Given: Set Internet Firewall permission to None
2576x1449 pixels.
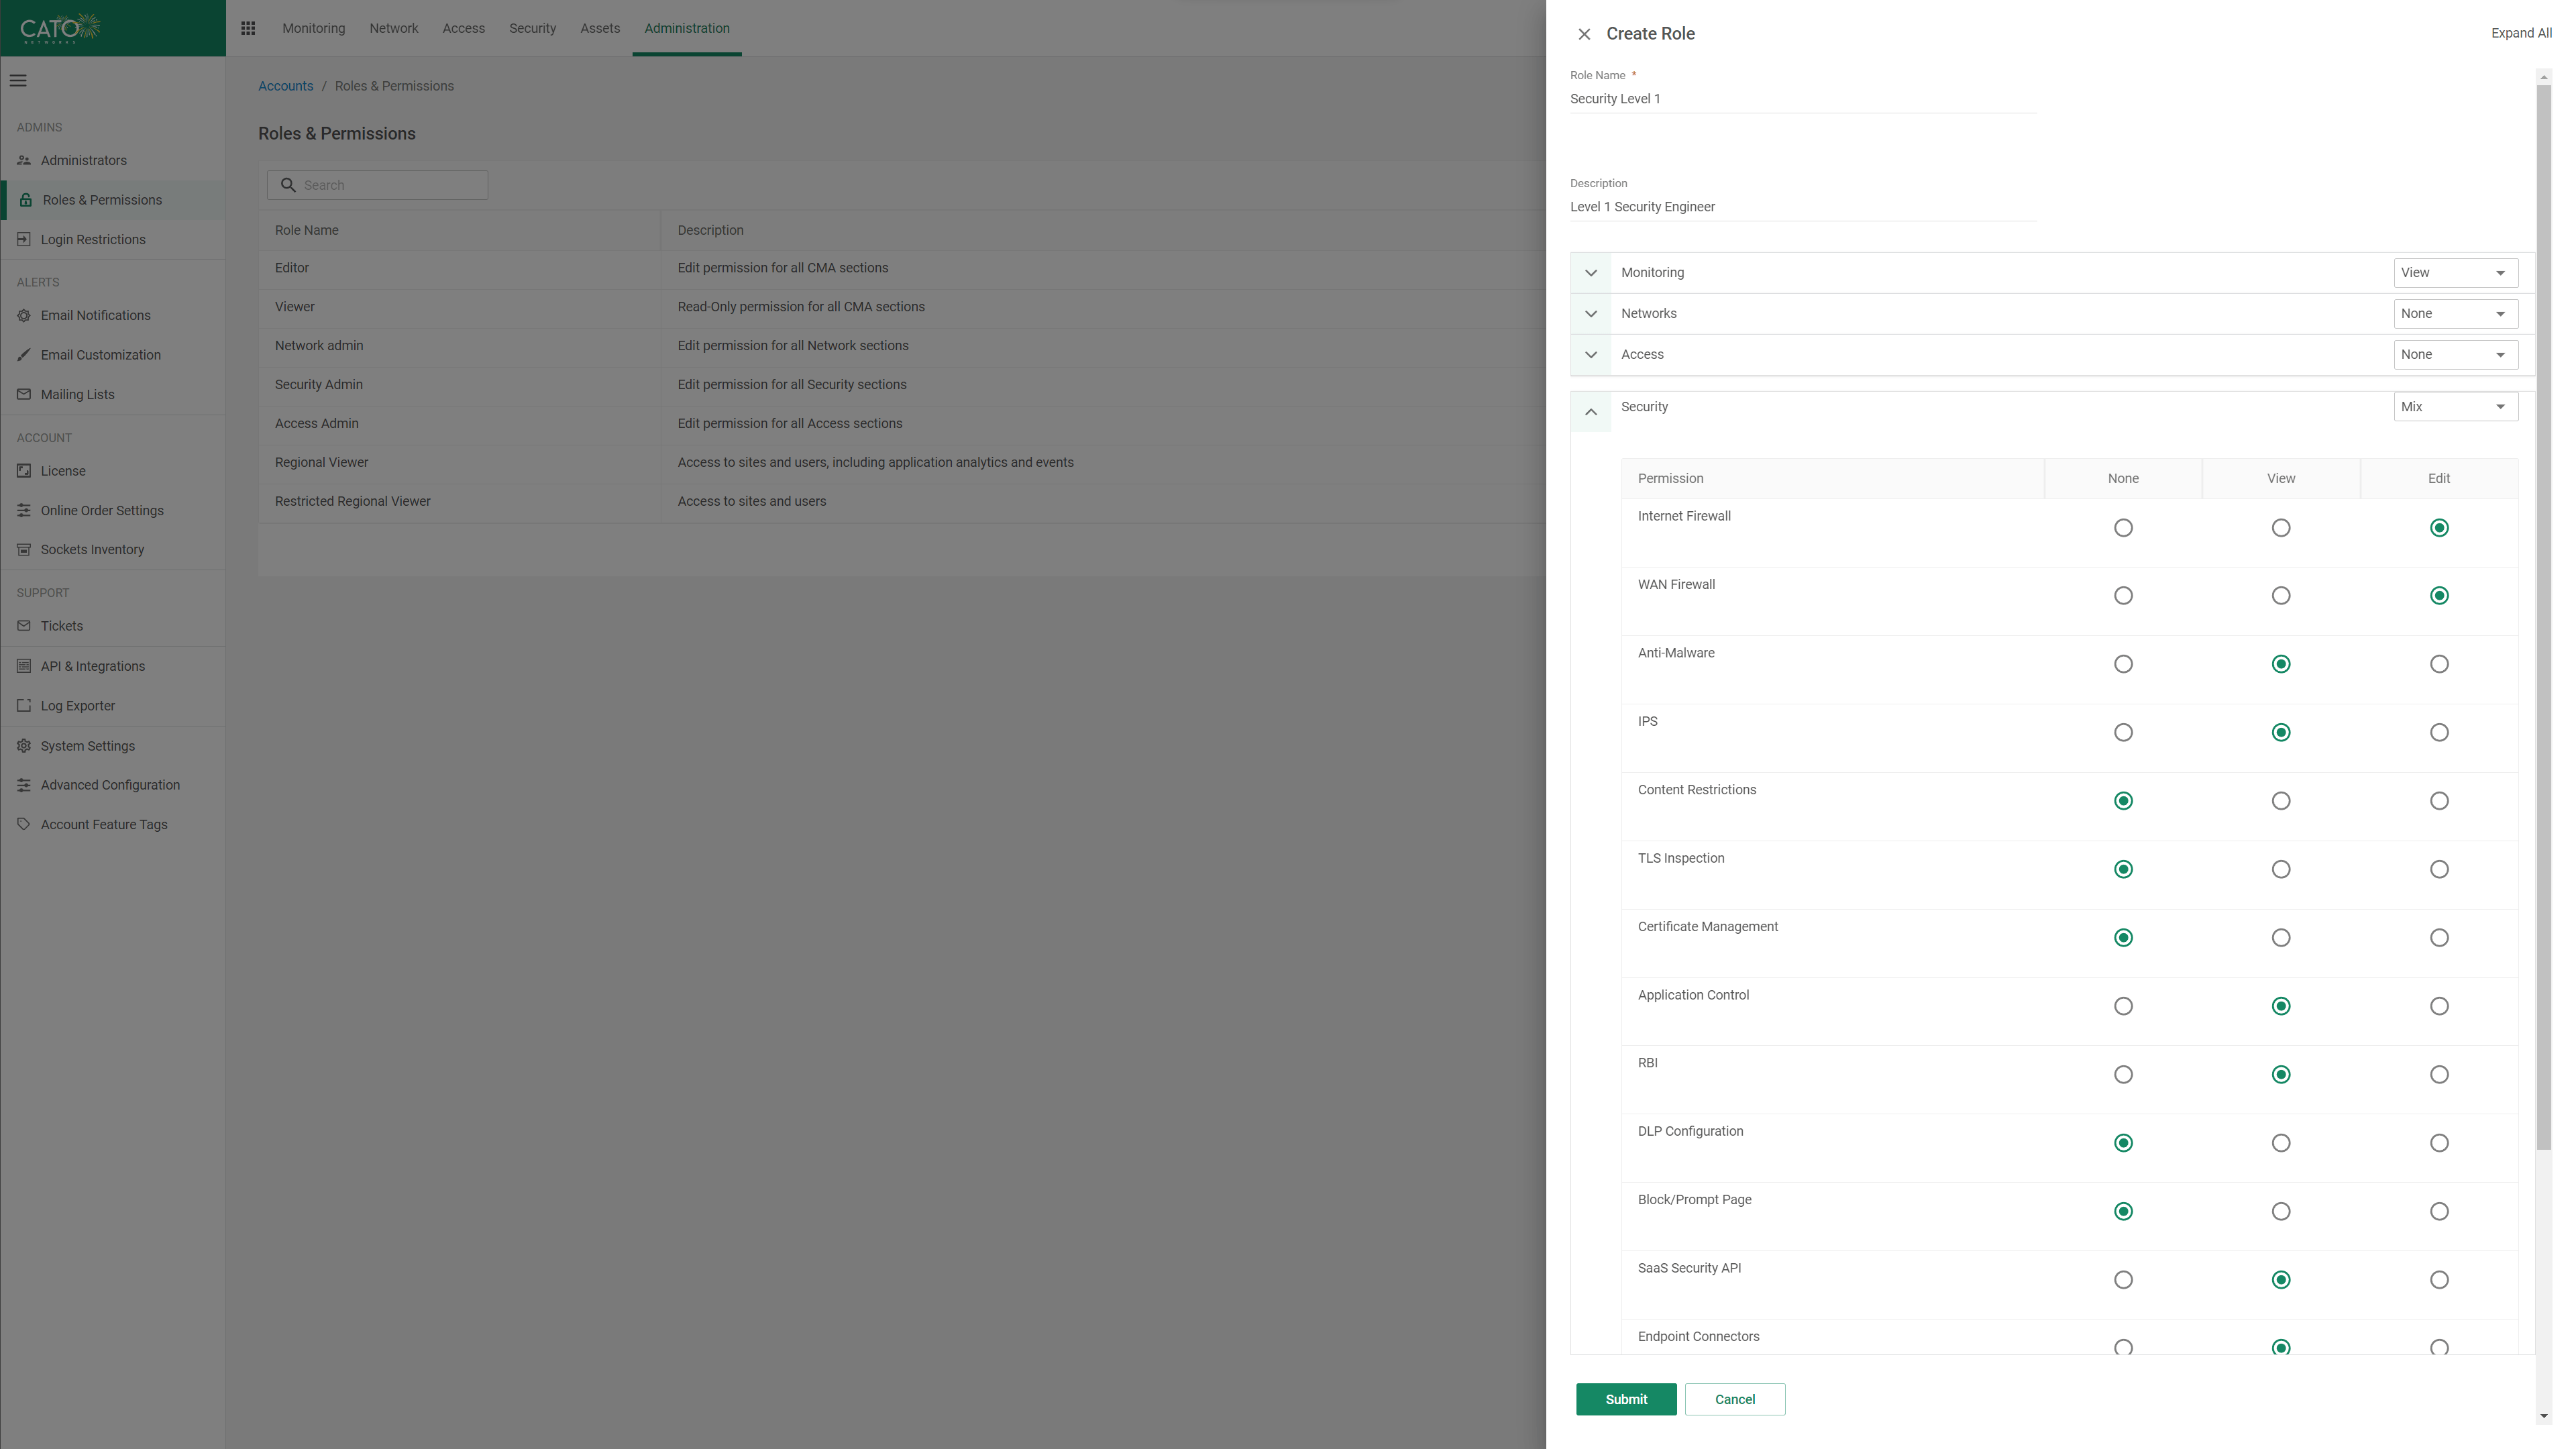Looking at the screenshot, I should pos(2123,528).
